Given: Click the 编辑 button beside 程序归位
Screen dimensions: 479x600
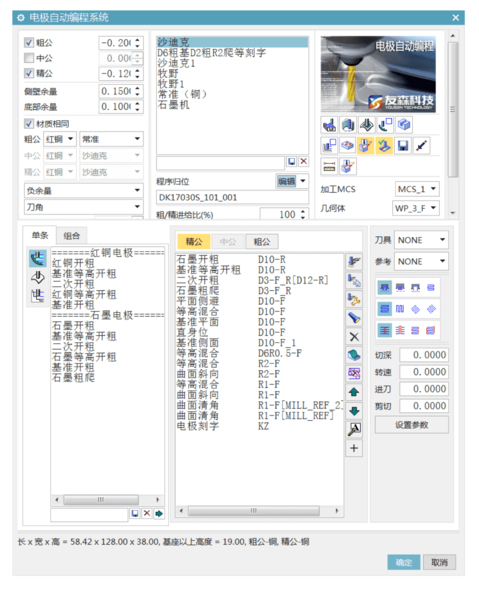Looking at the screenshot, I should [x=287, y=181].
